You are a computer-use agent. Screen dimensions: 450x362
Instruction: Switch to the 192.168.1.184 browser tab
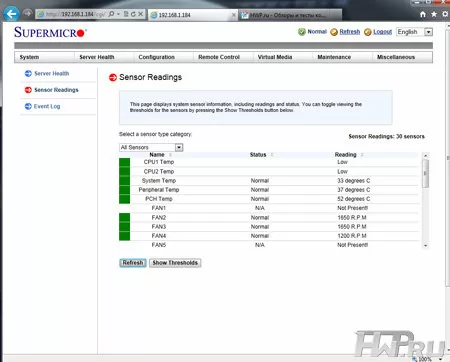click(193, 15)
